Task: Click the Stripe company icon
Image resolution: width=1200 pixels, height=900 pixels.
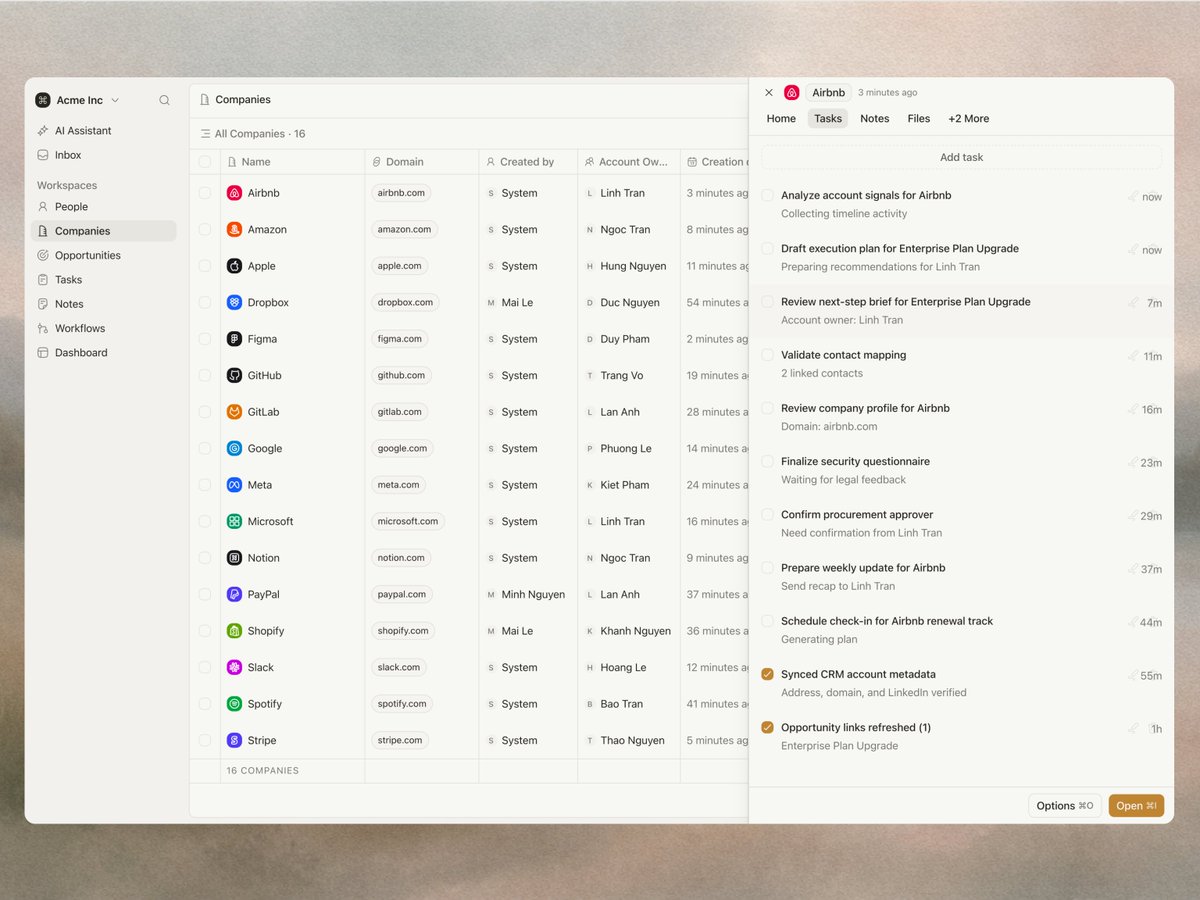Action: point(234,741)
